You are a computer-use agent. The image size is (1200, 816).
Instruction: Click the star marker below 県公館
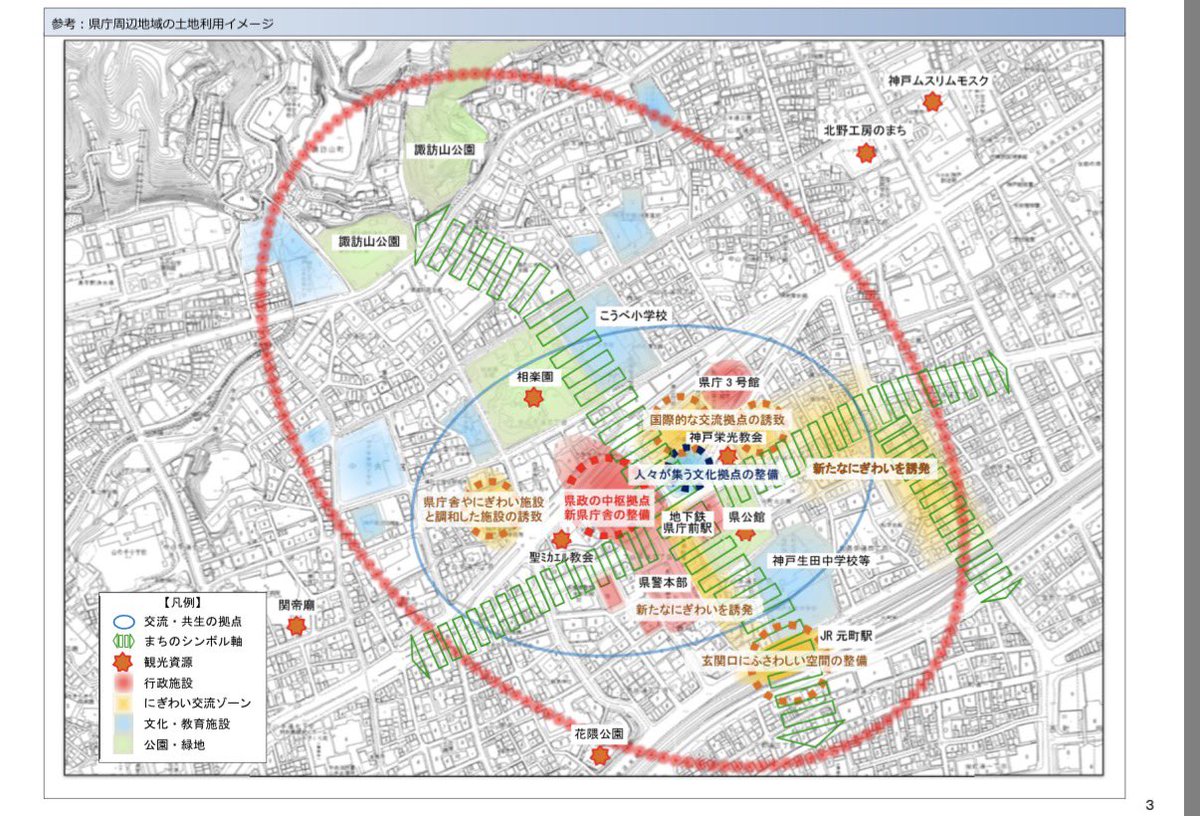[745, 533]
